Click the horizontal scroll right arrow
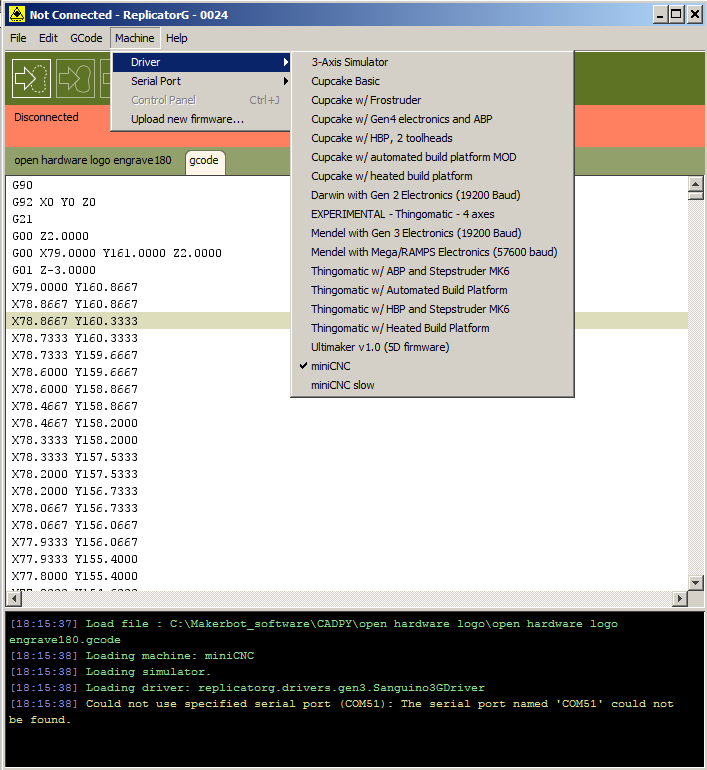The image size is (707, 770). point(680,598)
